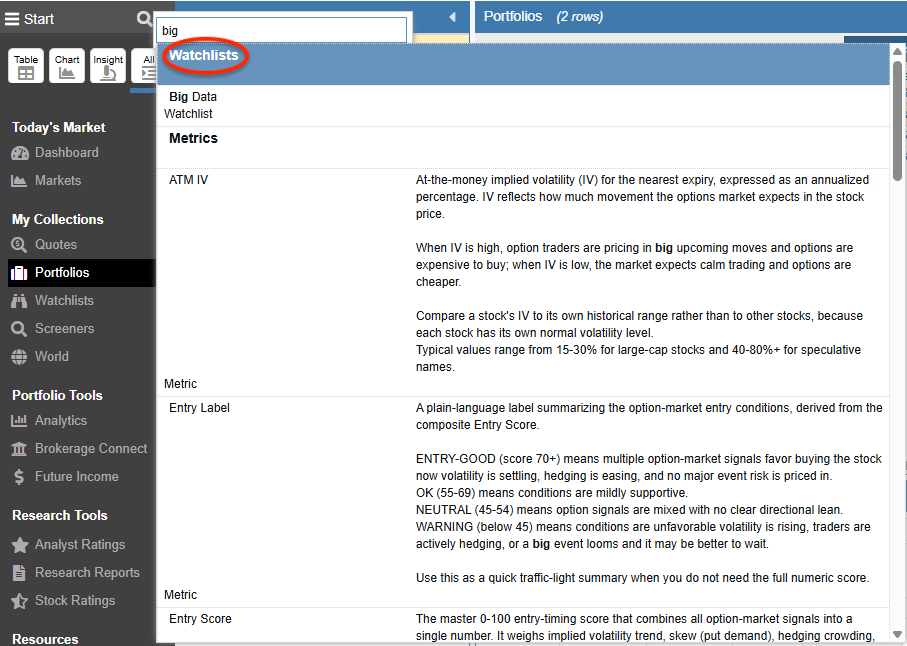Image resolution: width=907 pixels, height=646 pixels.
Task: Open the Big Data watchlist result
Action: [x=523, y=105]
